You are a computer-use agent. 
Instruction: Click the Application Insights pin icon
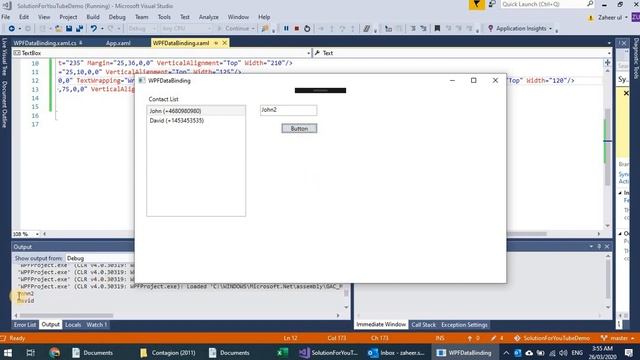click(490, 29)
